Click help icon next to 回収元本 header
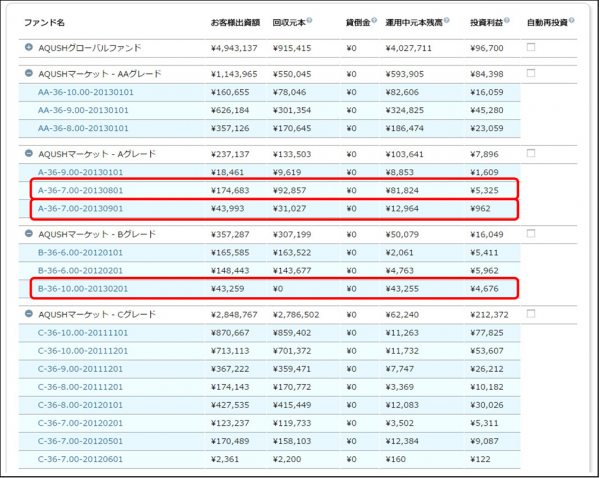The height and width of the screenshot is (478, 600). (309, 20)
